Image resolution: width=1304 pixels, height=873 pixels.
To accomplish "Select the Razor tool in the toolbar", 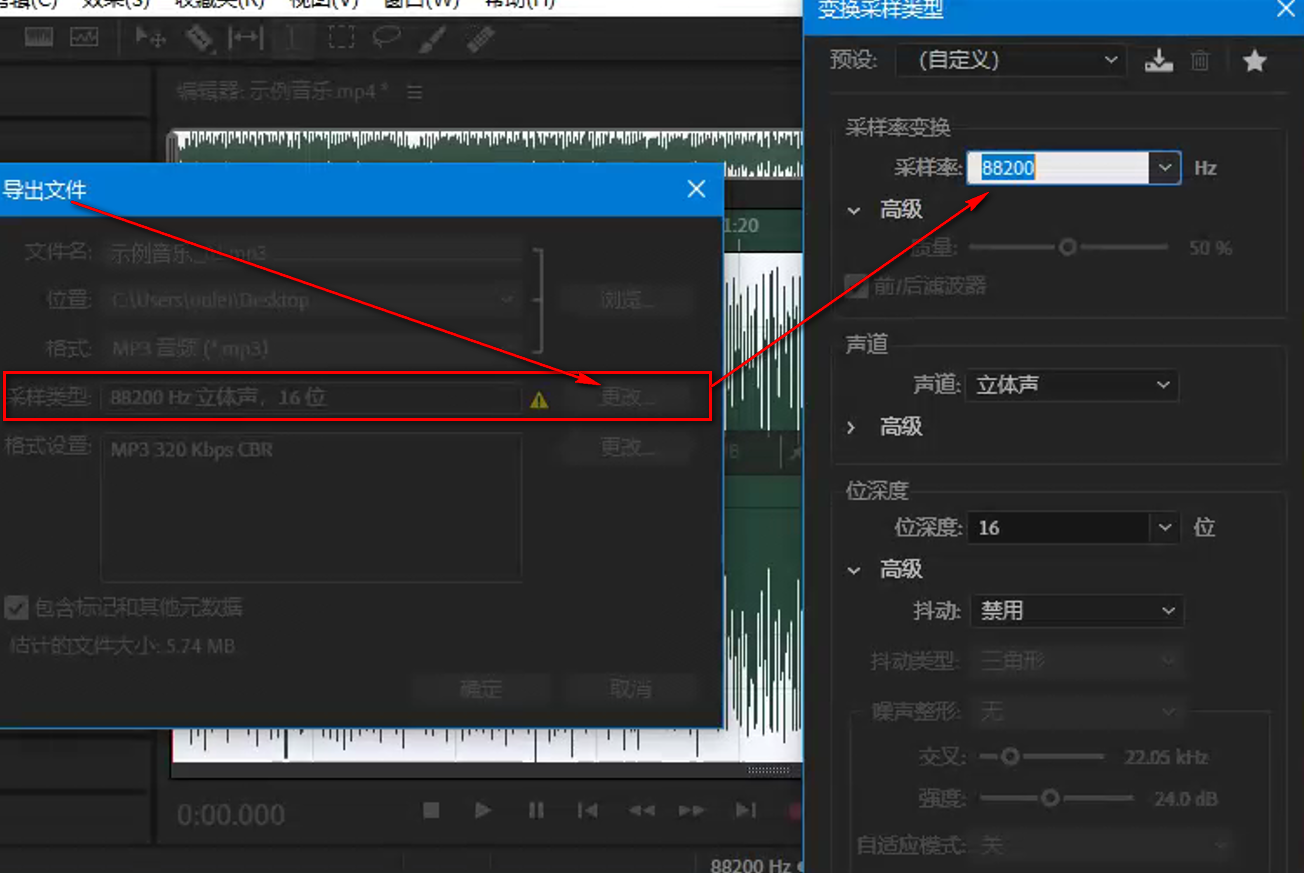I will (x=199, y=38).
